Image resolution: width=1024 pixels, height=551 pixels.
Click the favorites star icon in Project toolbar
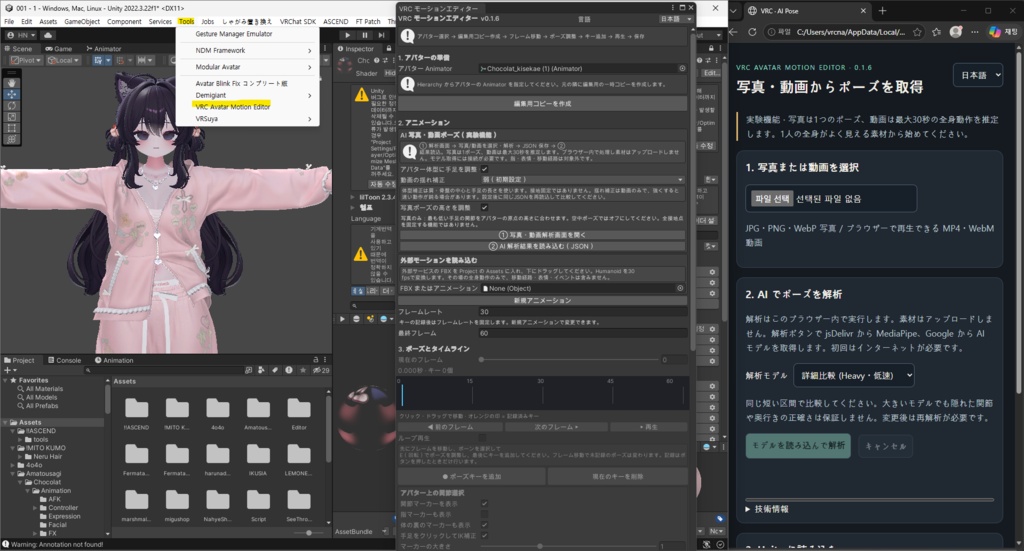(302, 370)
